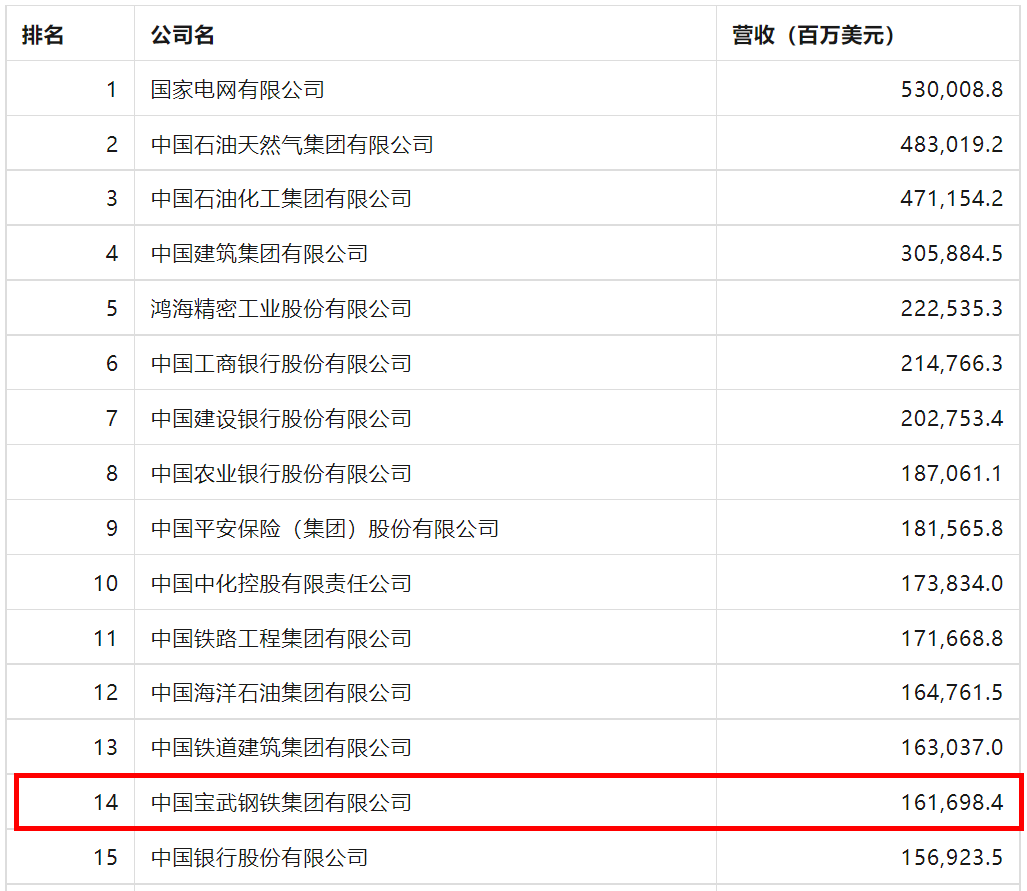Select revenue figure 305,884.5

(952, 254)
